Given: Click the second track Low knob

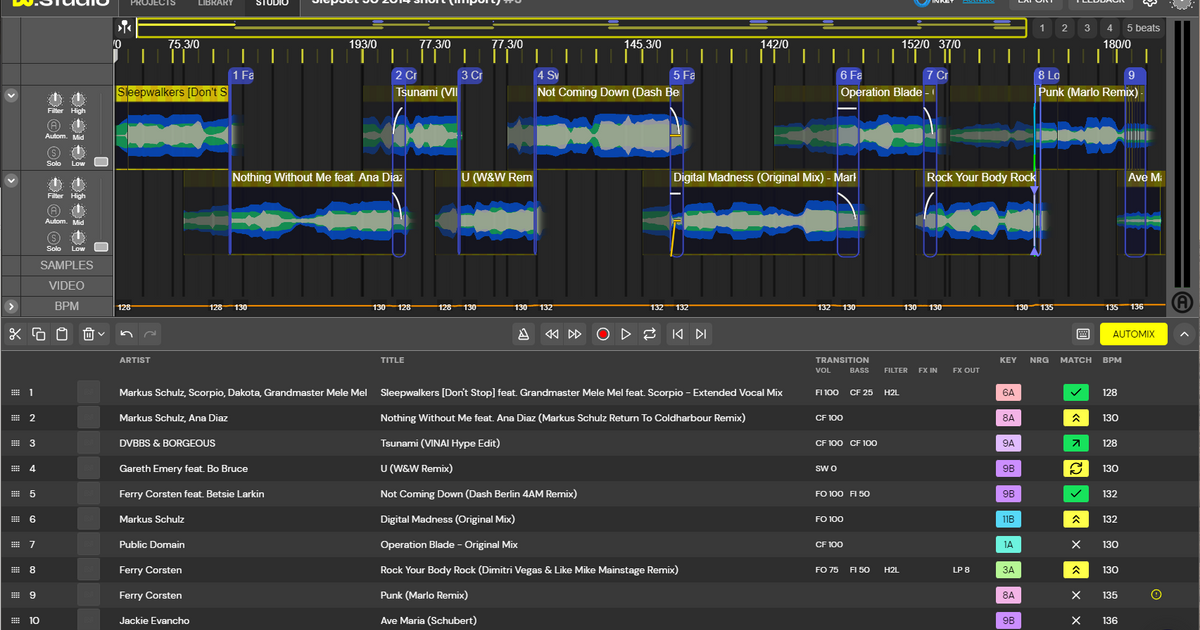Looking at the screenshot, I should [x=78, y=237].
